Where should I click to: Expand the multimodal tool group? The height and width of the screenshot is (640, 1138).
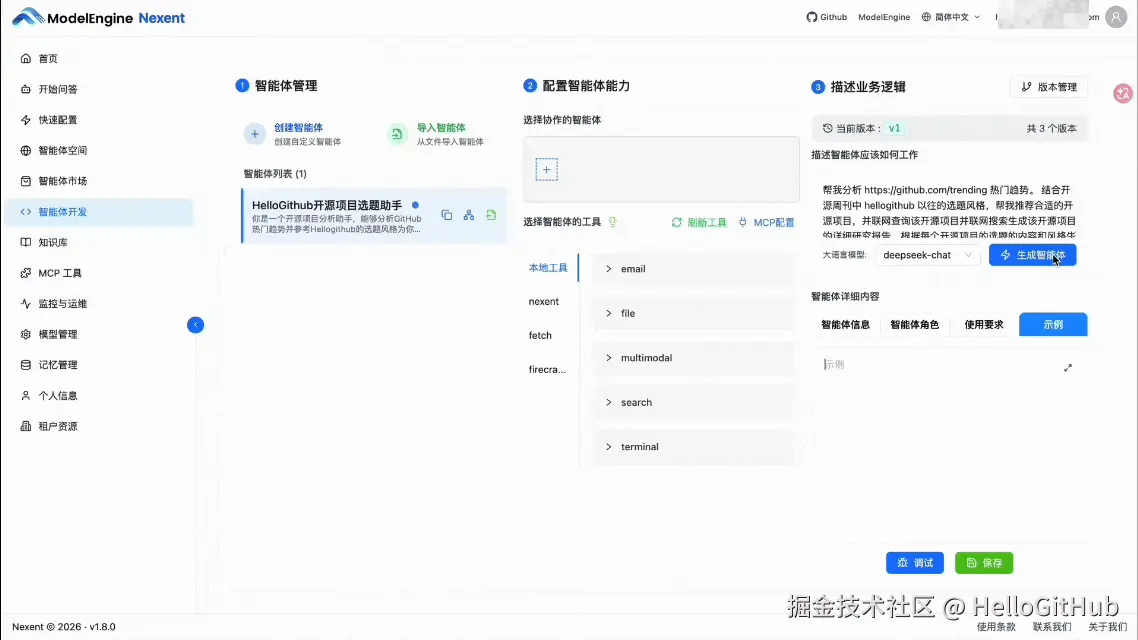(x=695, y=358)
